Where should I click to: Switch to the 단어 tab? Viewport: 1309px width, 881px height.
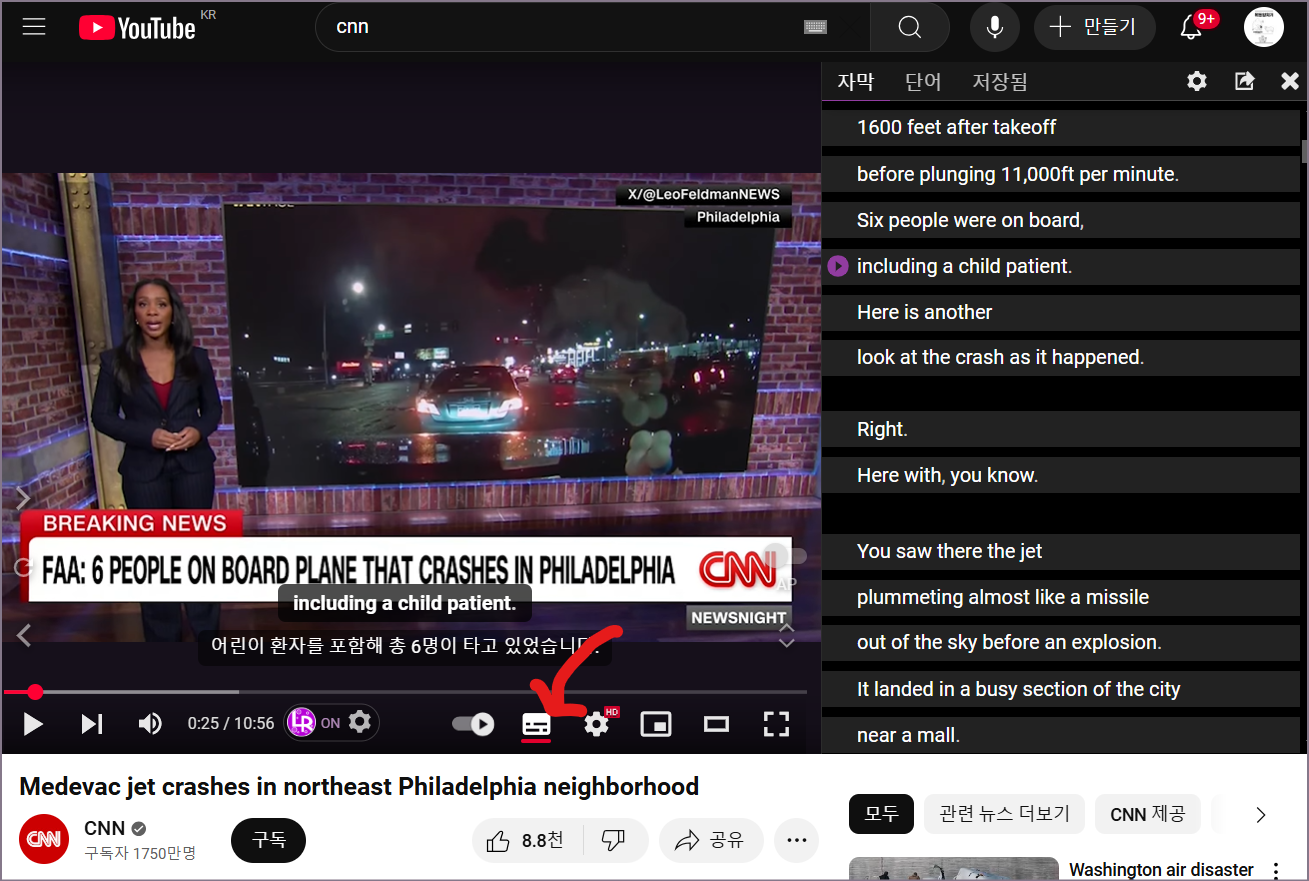point(923,82)
